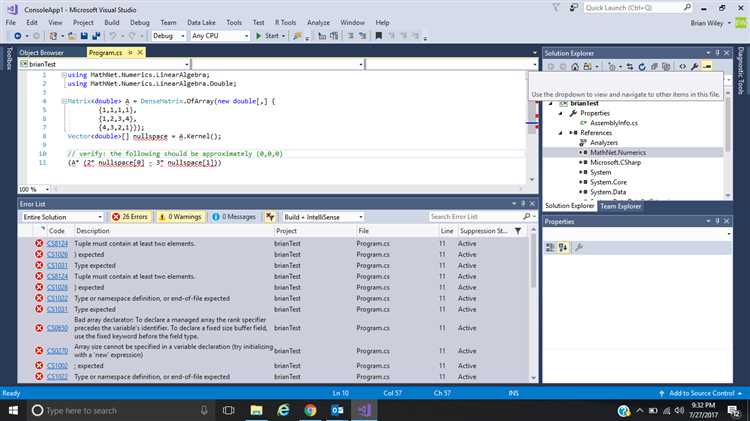Open the File menu
This screenshot has height=421, width=750.
(11, 22)
